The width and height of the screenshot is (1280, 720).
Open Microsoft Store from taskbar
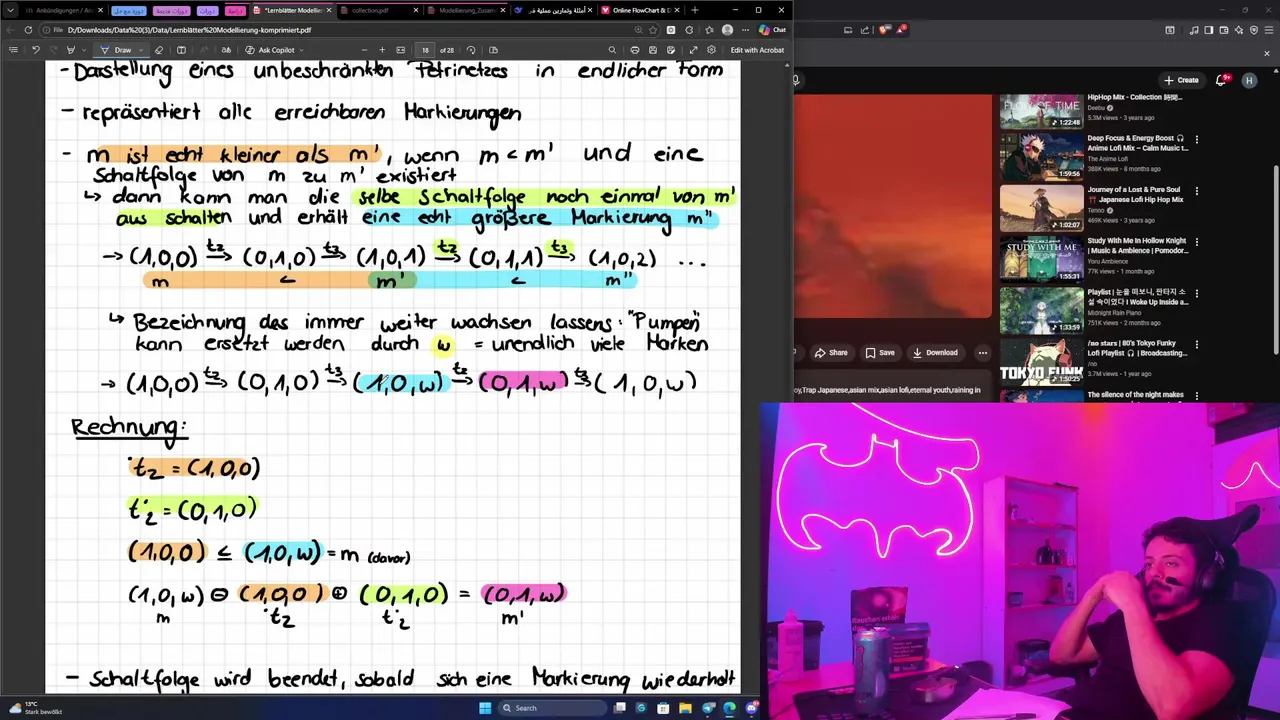663,708
